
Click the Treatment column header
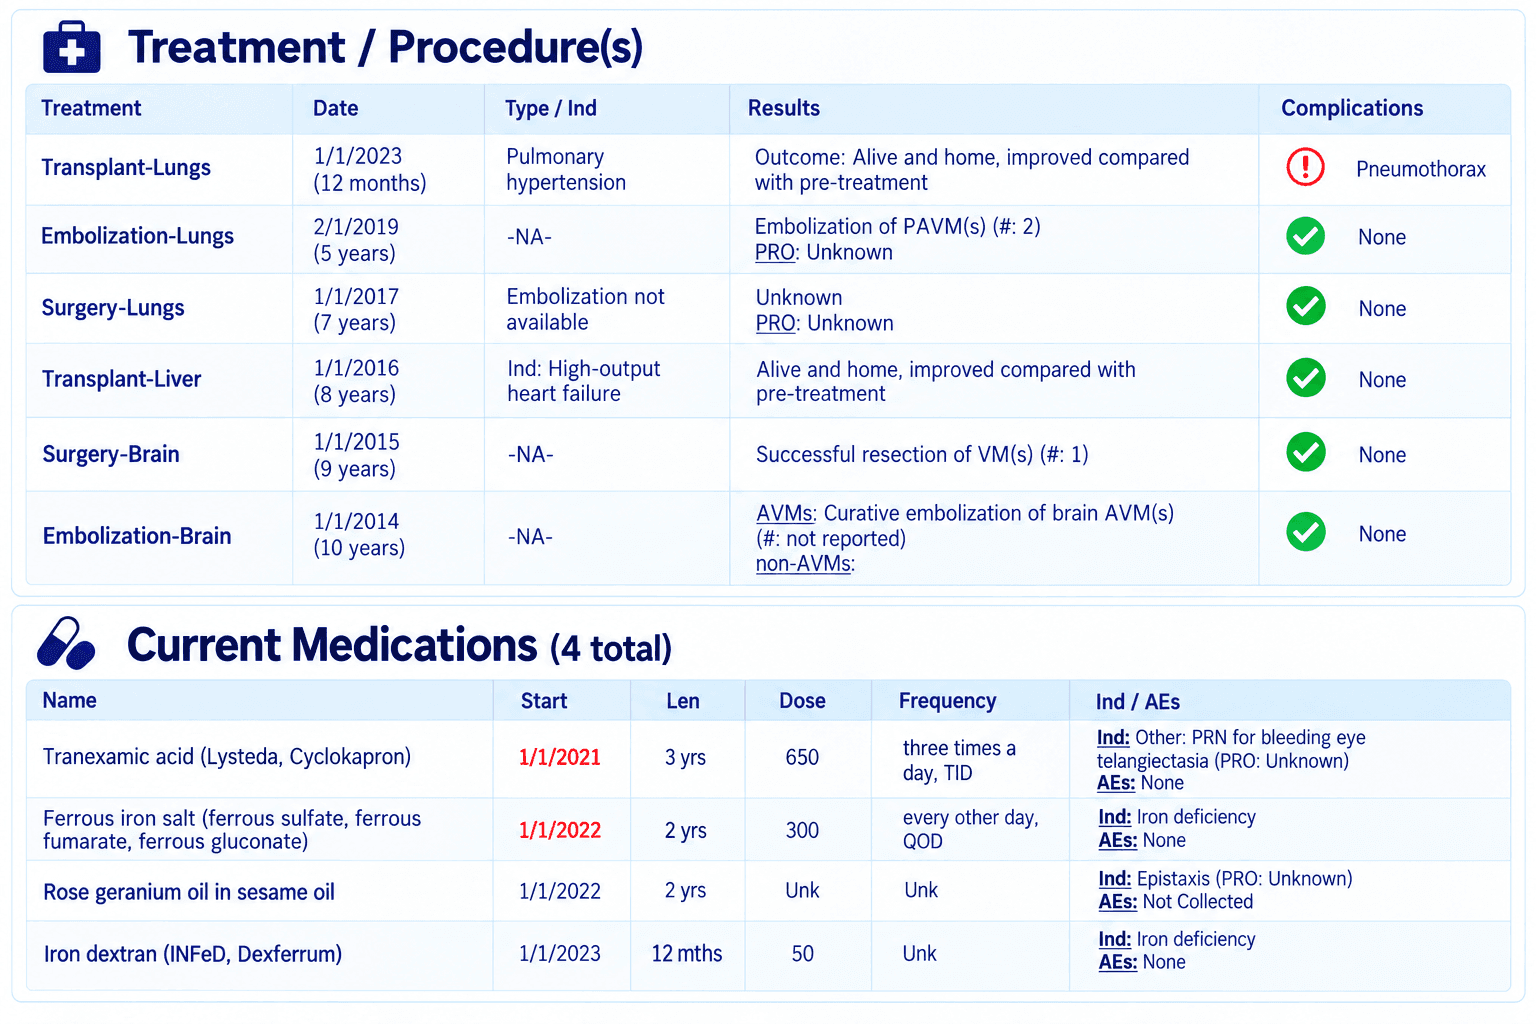click(x=91, y=108)
